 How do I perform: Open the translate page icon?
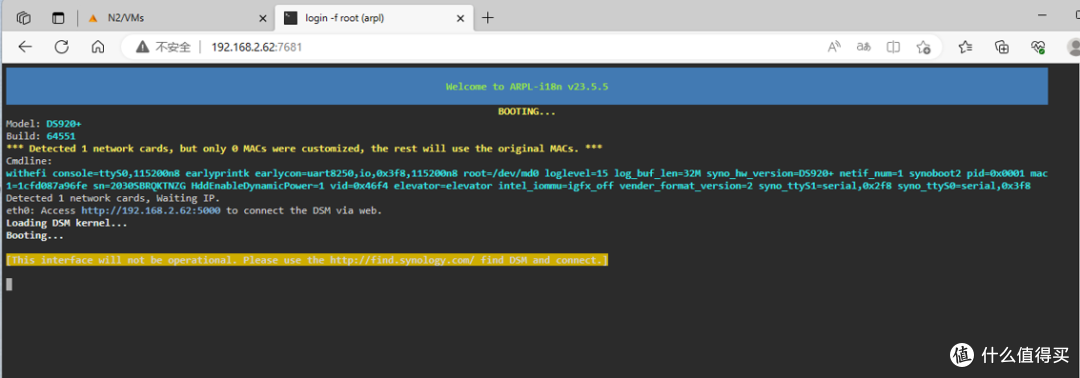point(864,47)
